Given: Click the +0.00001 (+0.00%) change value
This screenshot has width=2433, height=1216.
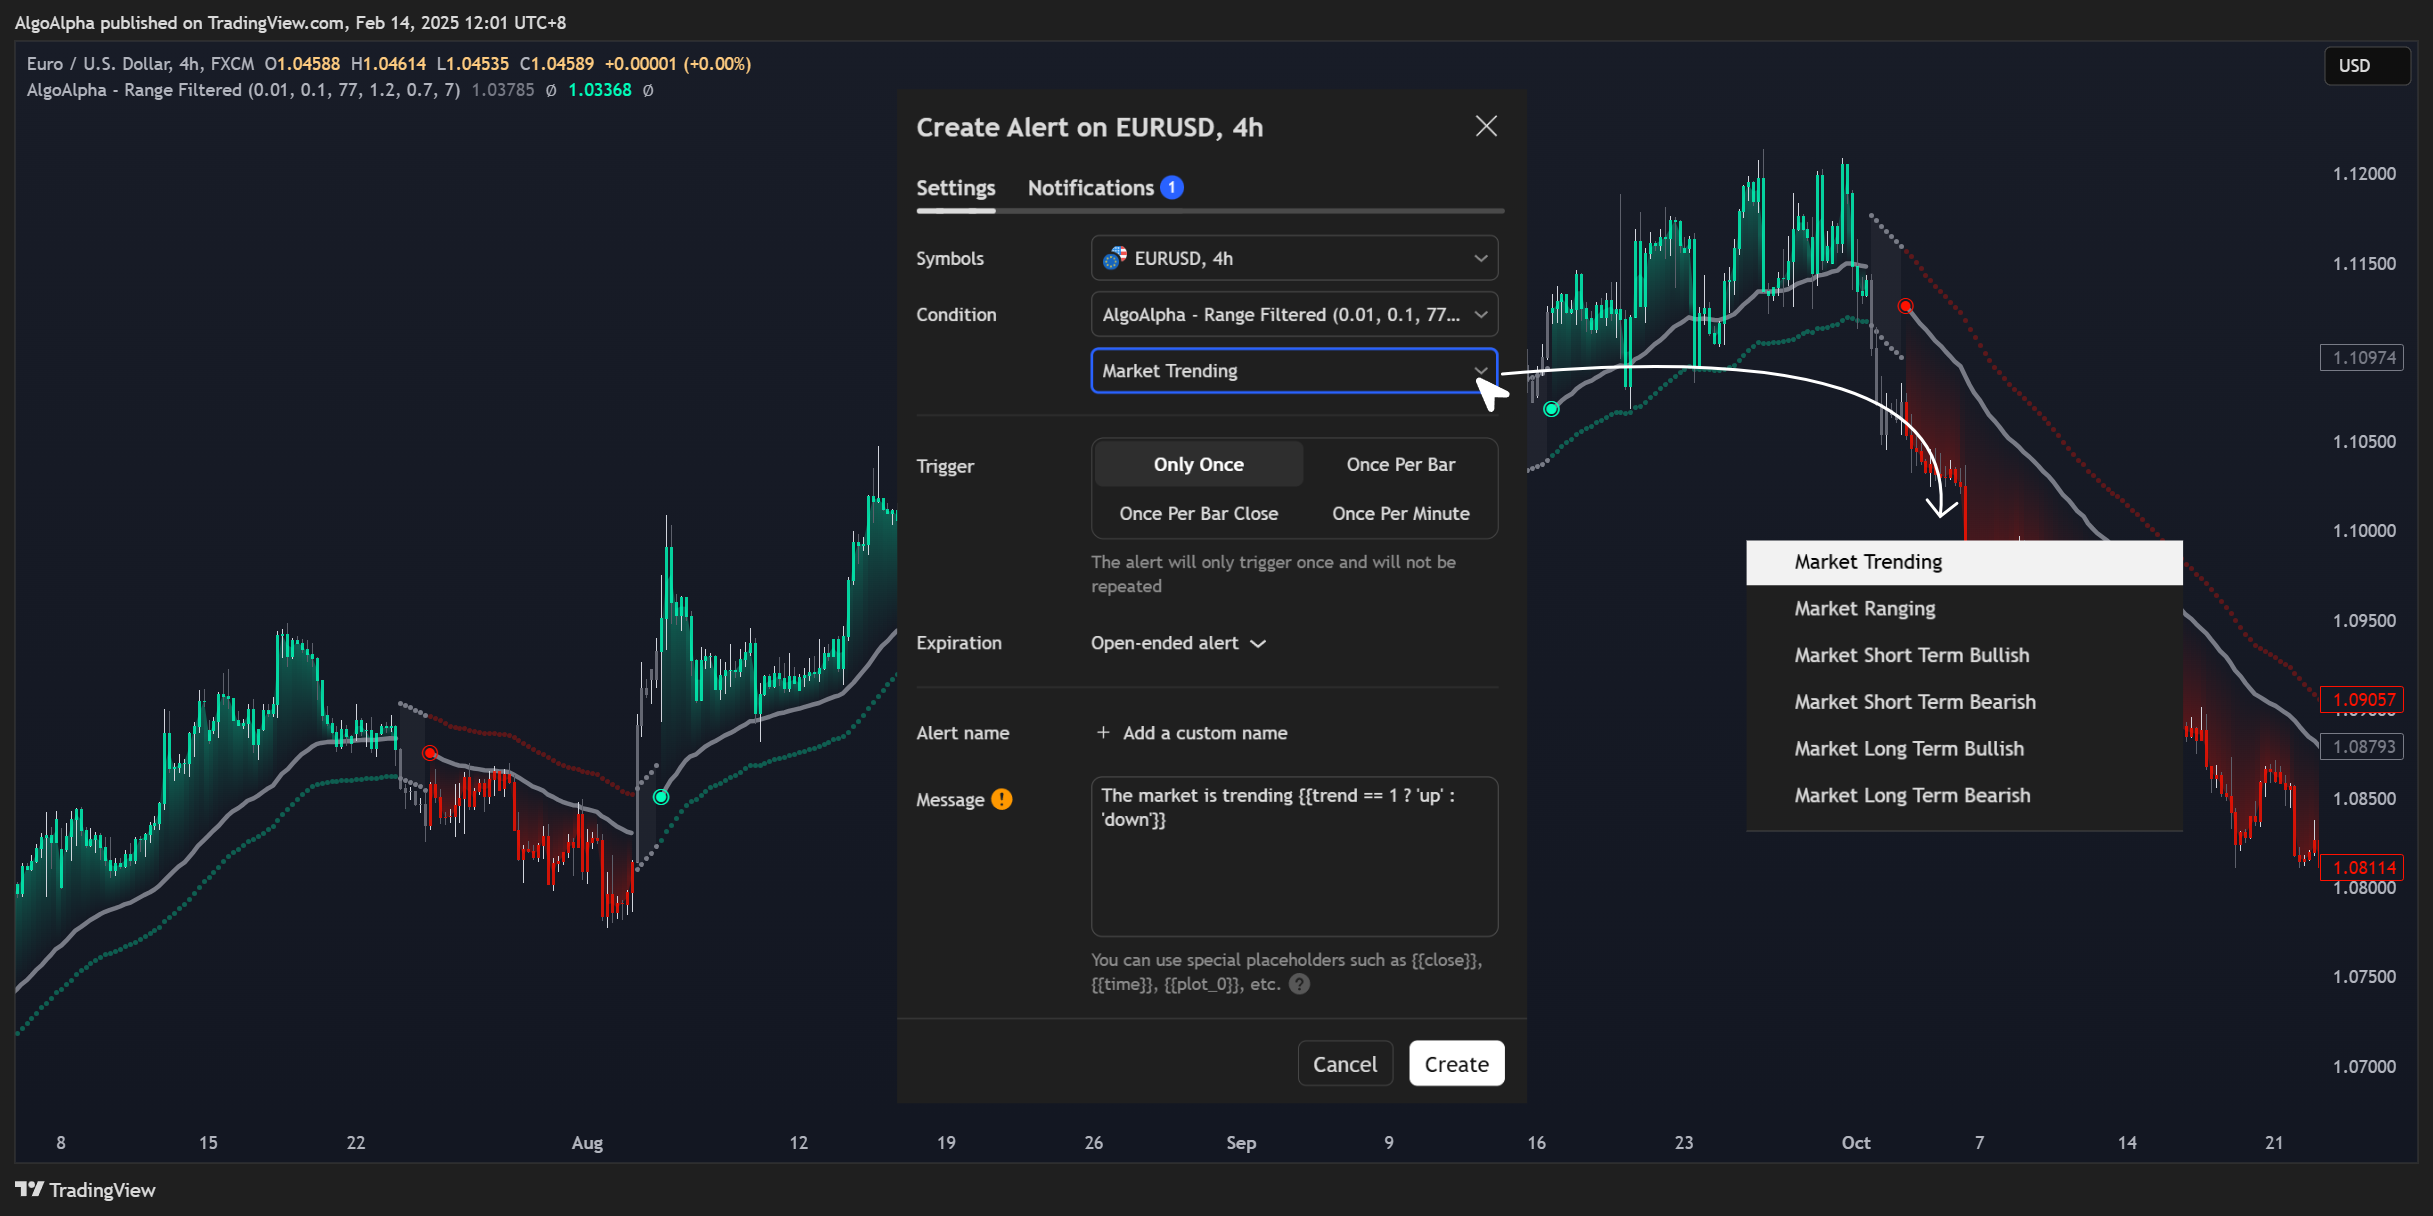Looking at the screenshot, I should [678, 64].
